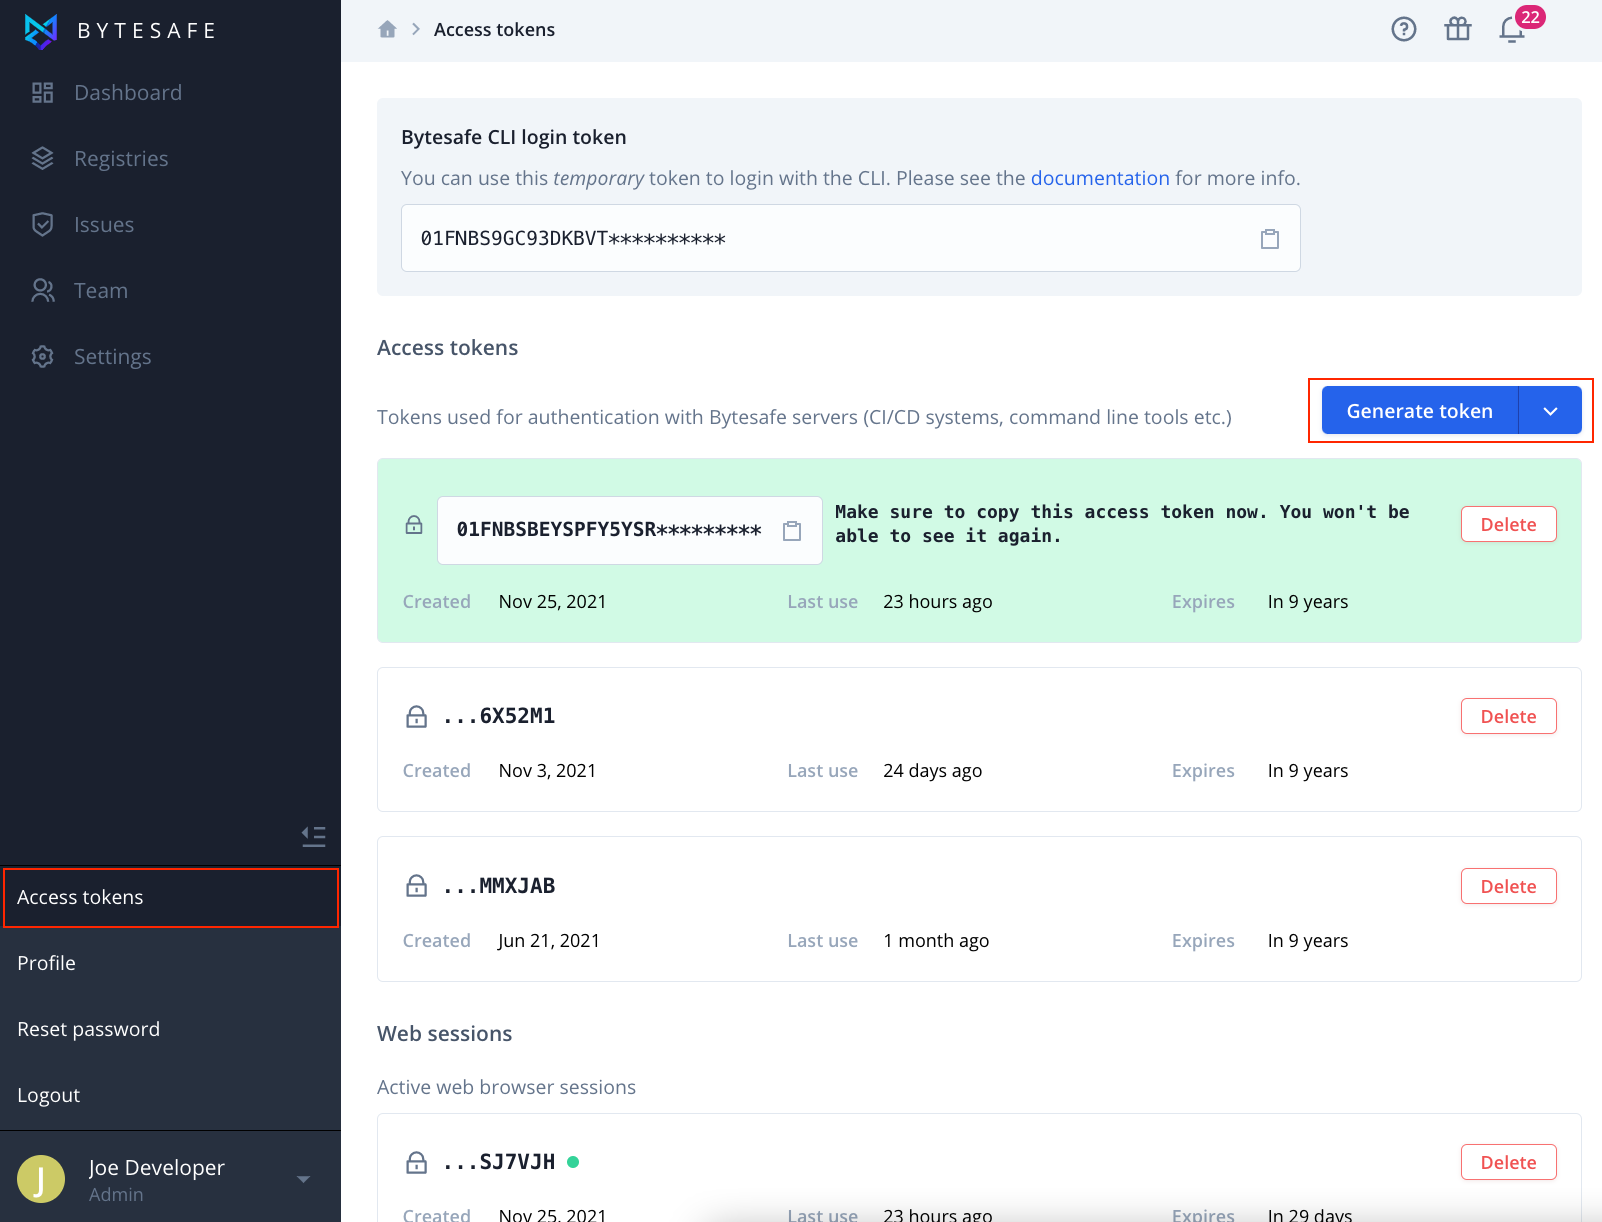This screenshot has height=1222, width=1602.
Task: Click the ...SJ7VJH session name
Action: (499, 1162)
